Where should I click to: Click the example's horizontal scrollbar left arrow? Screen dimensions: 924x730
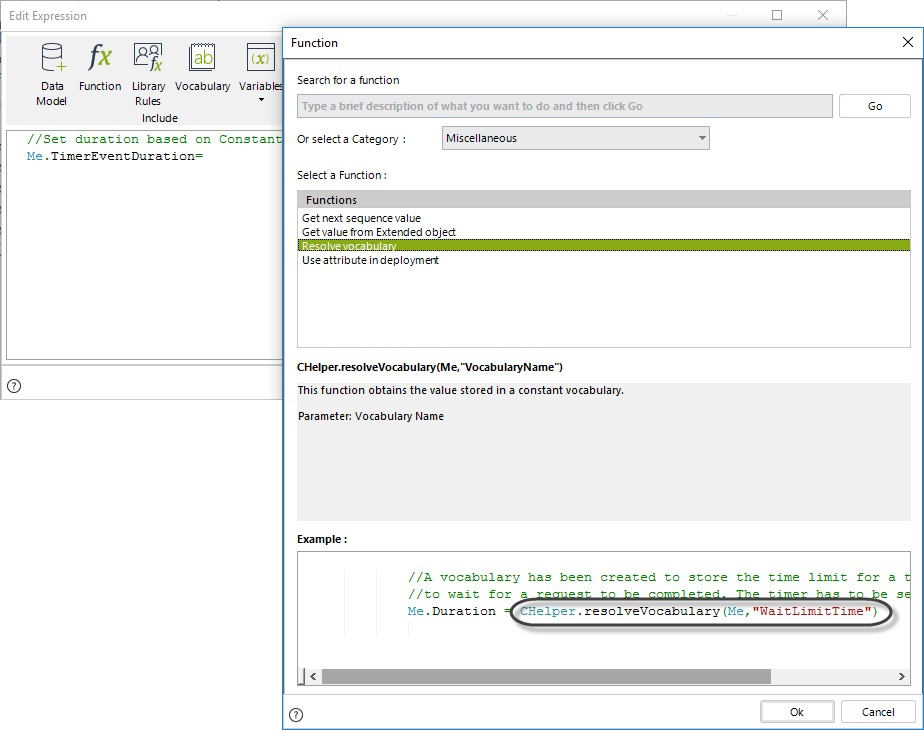[312, 676]
